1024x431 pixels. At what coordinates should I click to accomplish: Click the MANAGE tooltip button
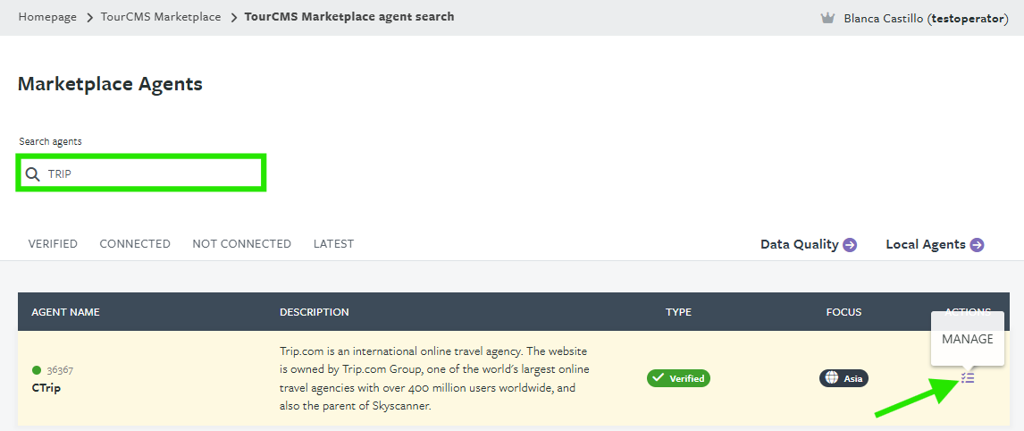click(x=967, y=339)
